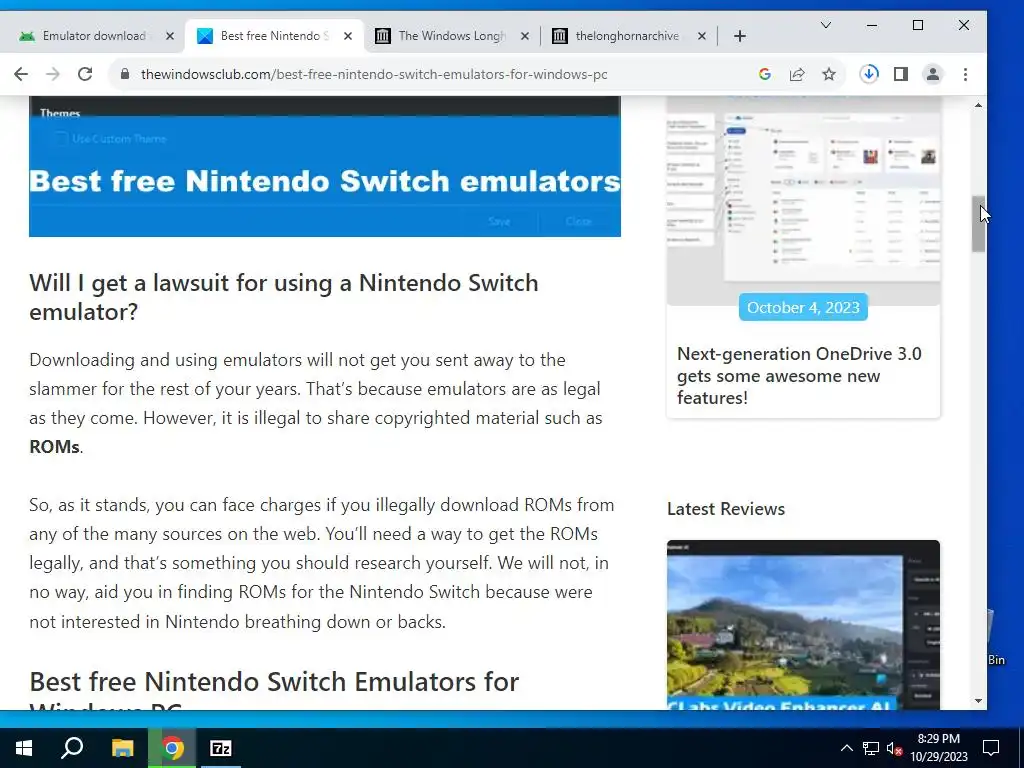Open the network tray icon
Image resolution: width=1024 pixels, height=768 pixels.
(871, 748)
